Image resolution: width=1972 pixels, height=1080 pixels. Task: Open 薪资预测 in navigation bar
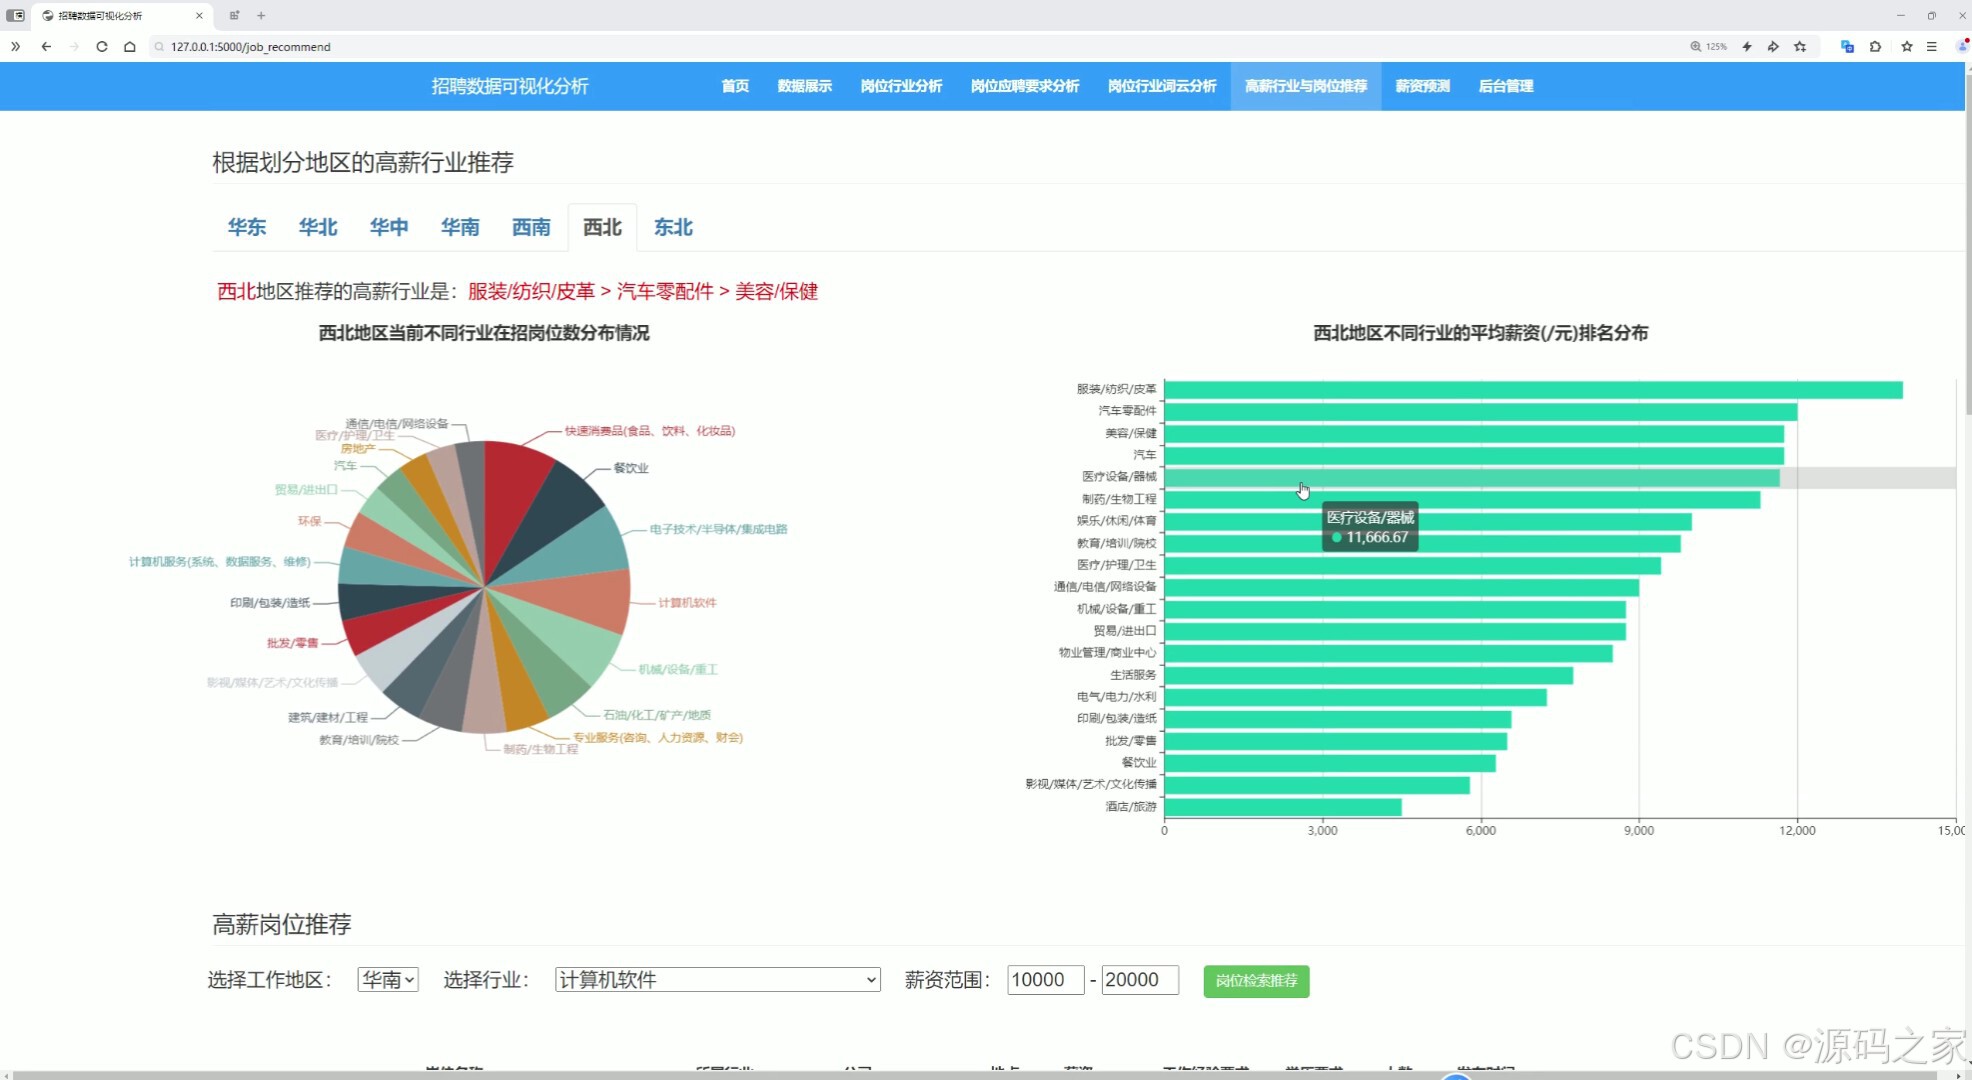1422,86
